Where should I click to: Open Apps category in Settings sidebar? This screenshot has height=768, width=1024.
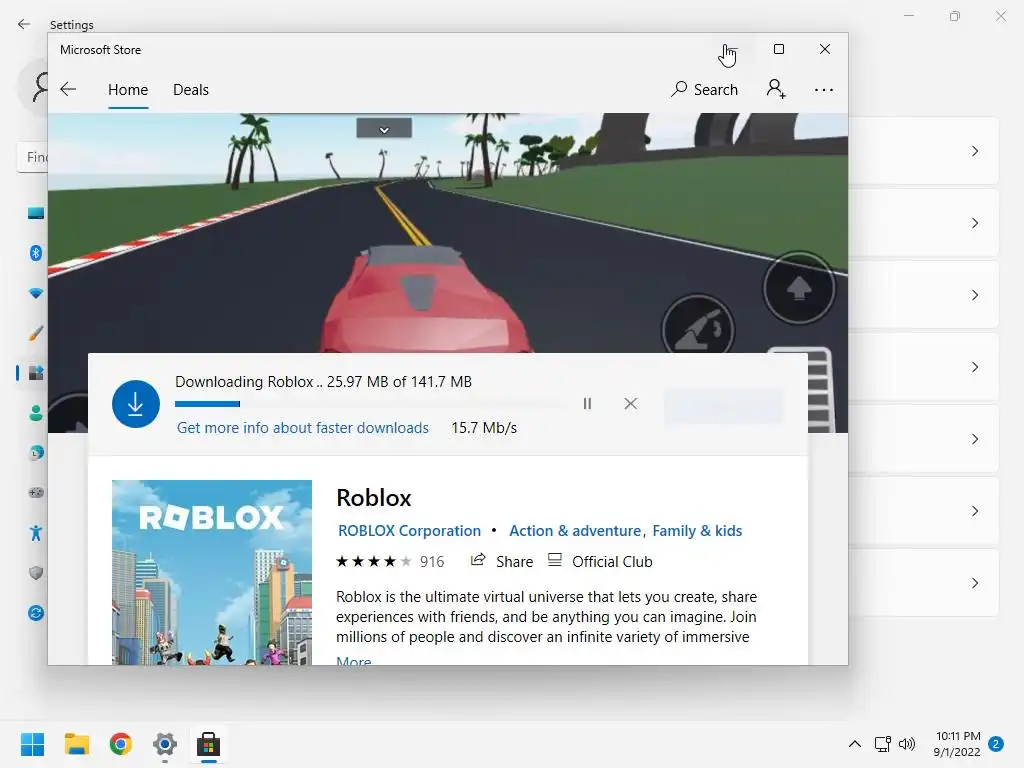coord(36,373)
